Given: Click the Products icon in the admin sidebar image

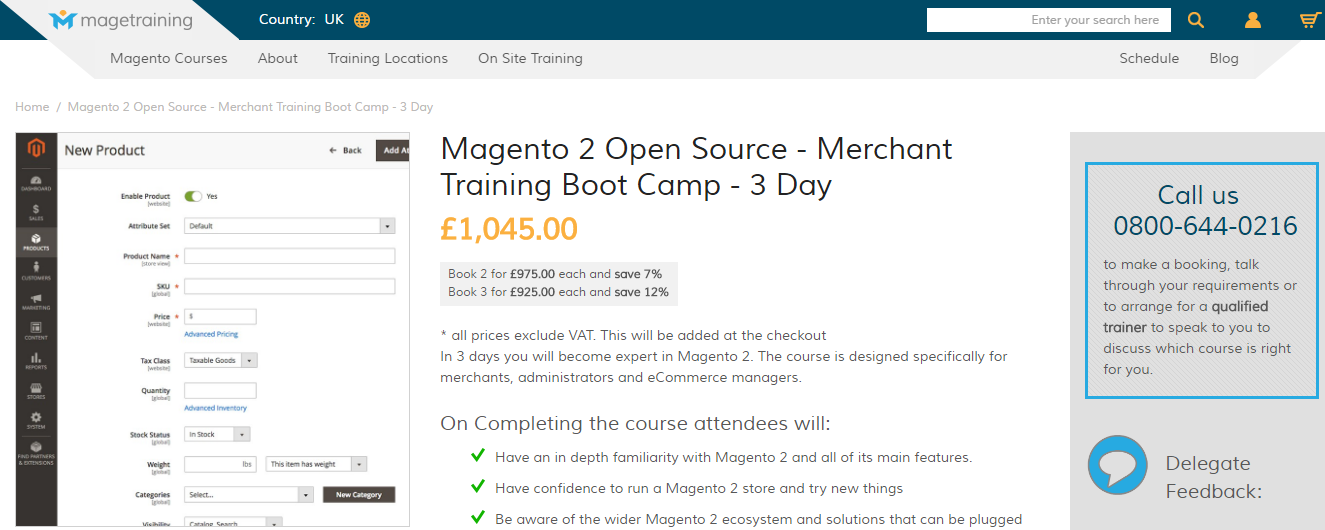Looking at the screenshot, I should pyautogui.click(x=36, y=241).
